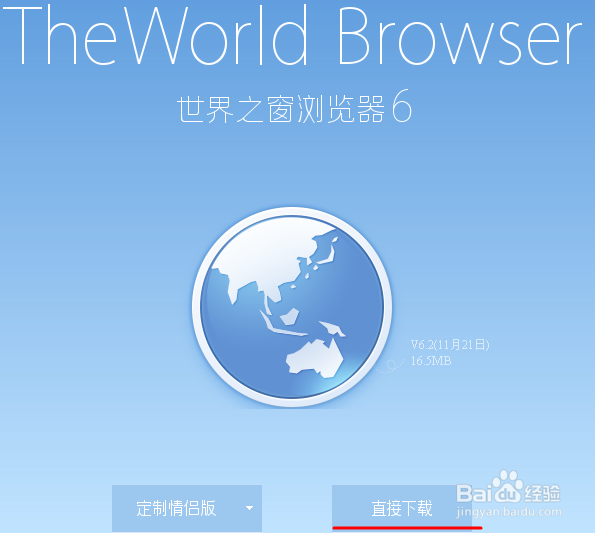
Task: Open the jingyan.baidu.com link text
Action: click(509, 512)
